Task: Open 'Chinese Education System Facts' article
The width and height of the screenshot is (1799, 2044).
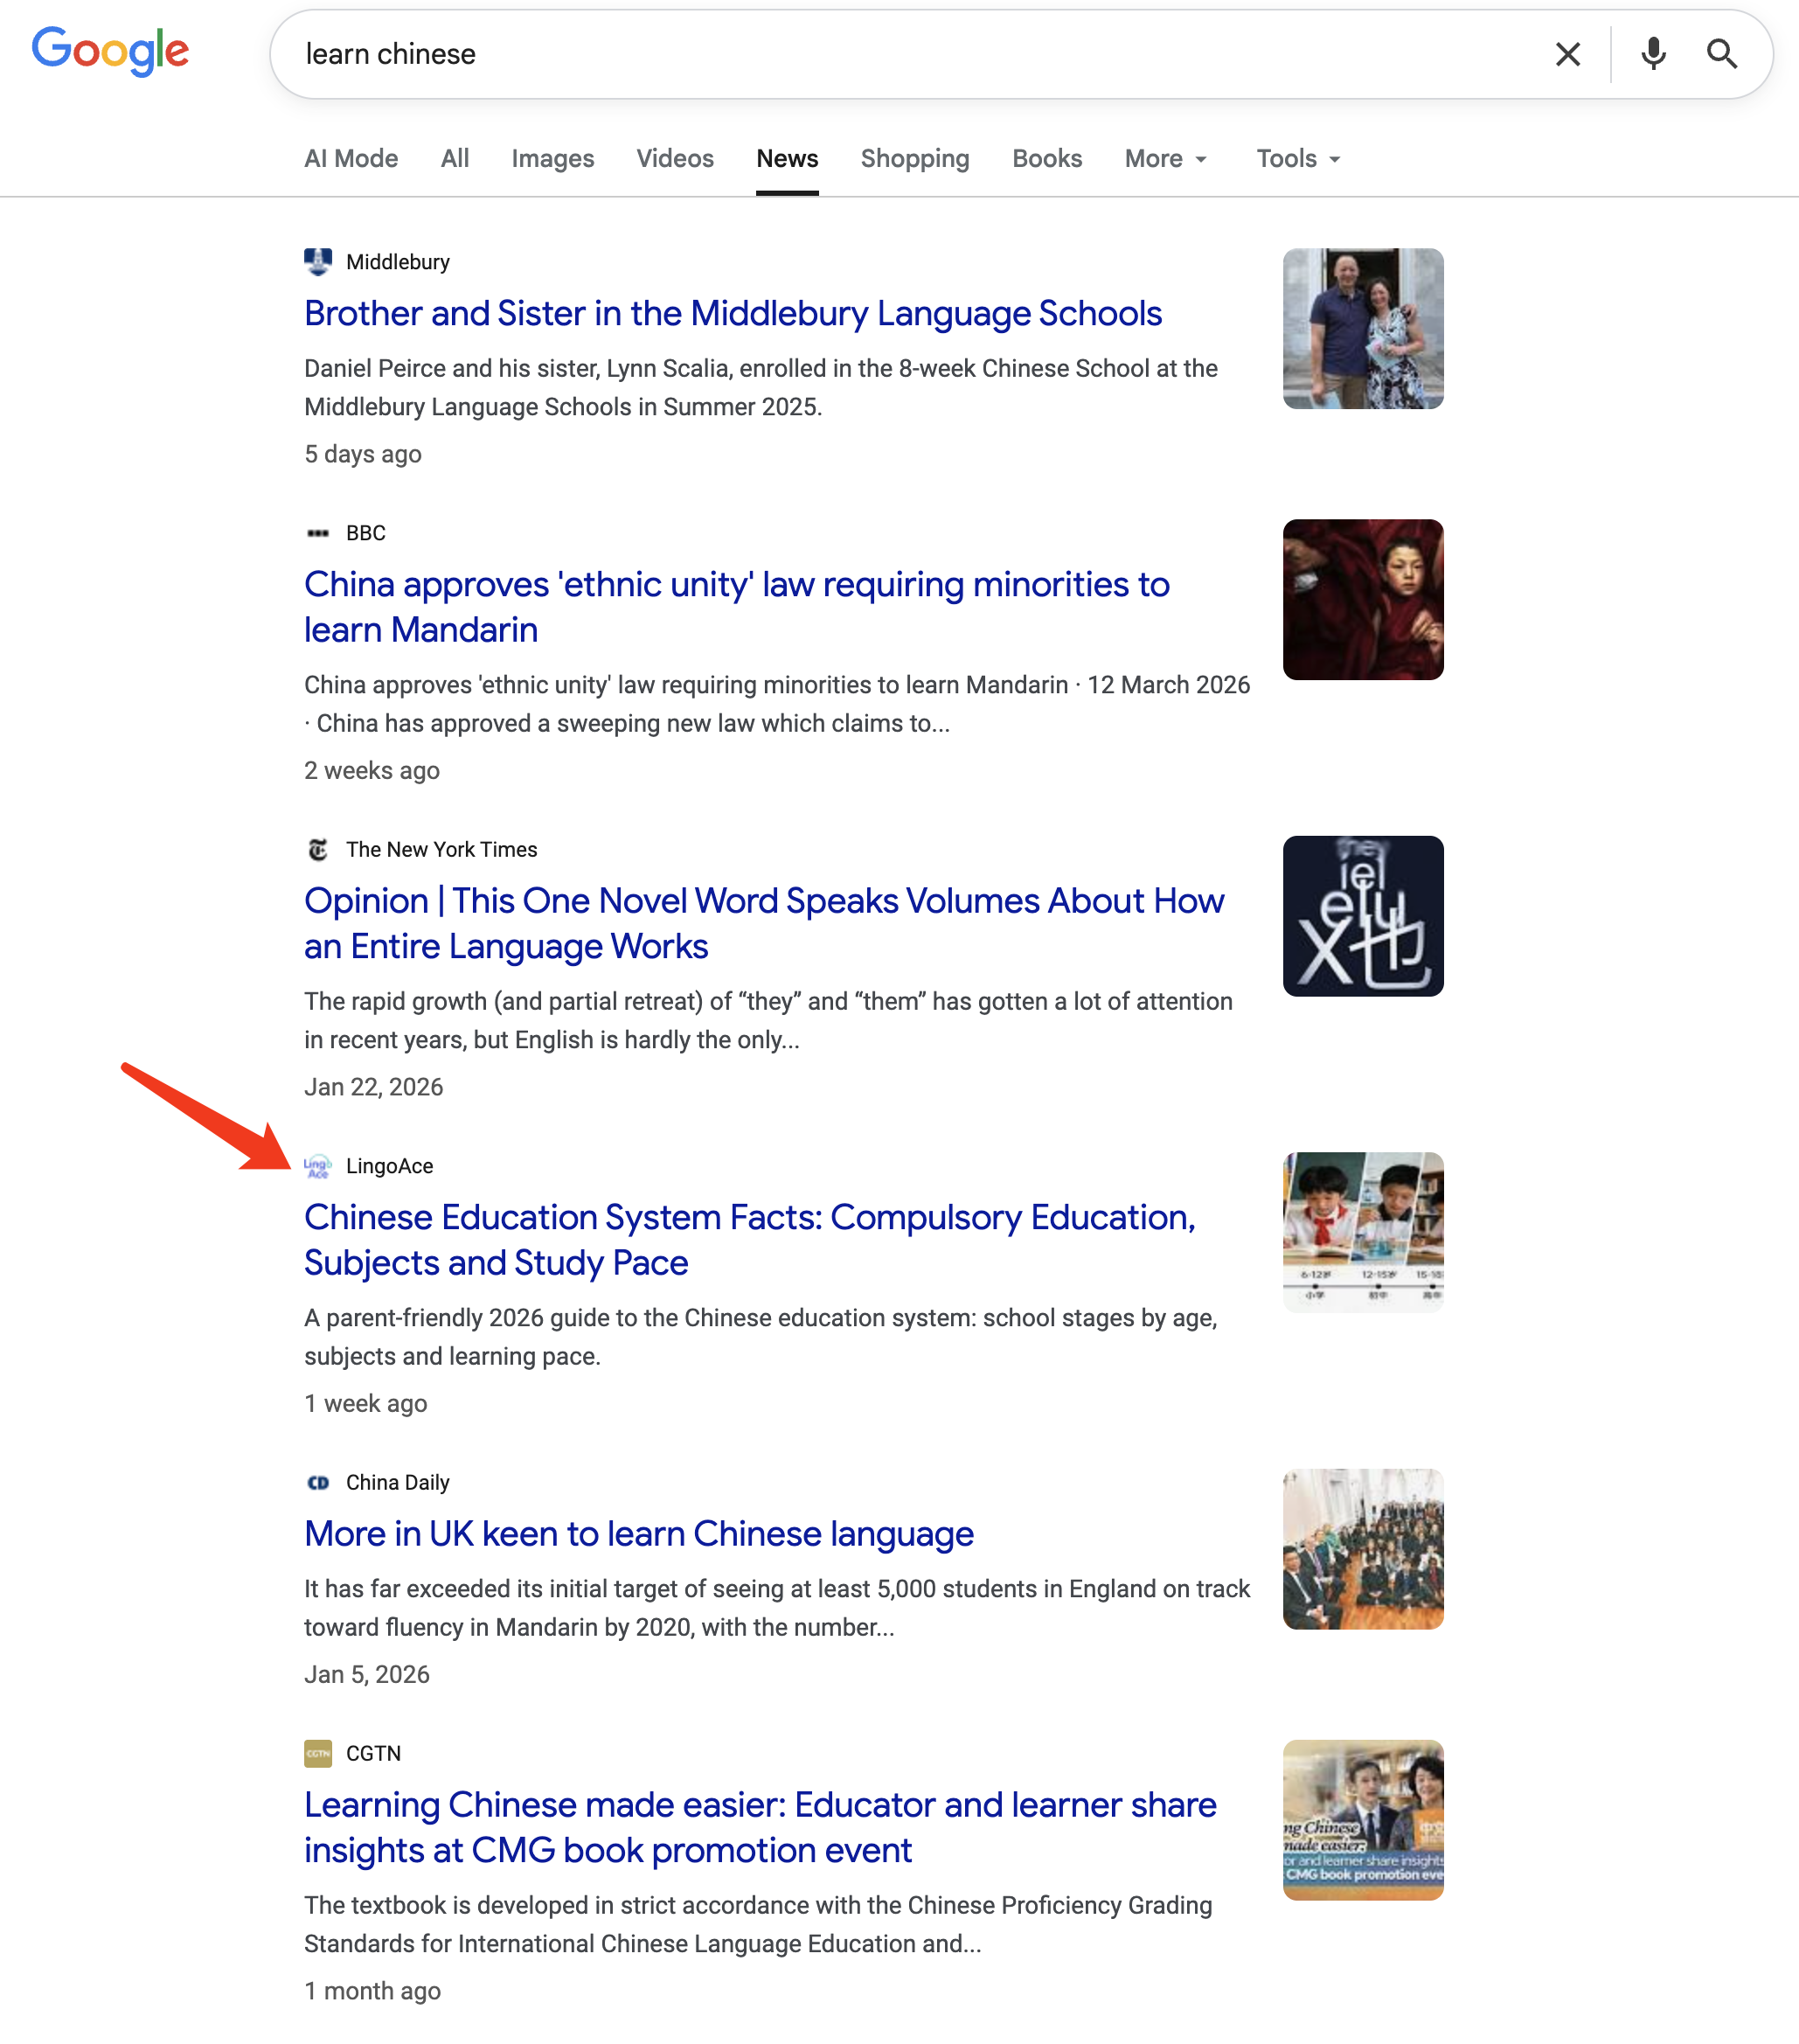Action: point(750,1240)
